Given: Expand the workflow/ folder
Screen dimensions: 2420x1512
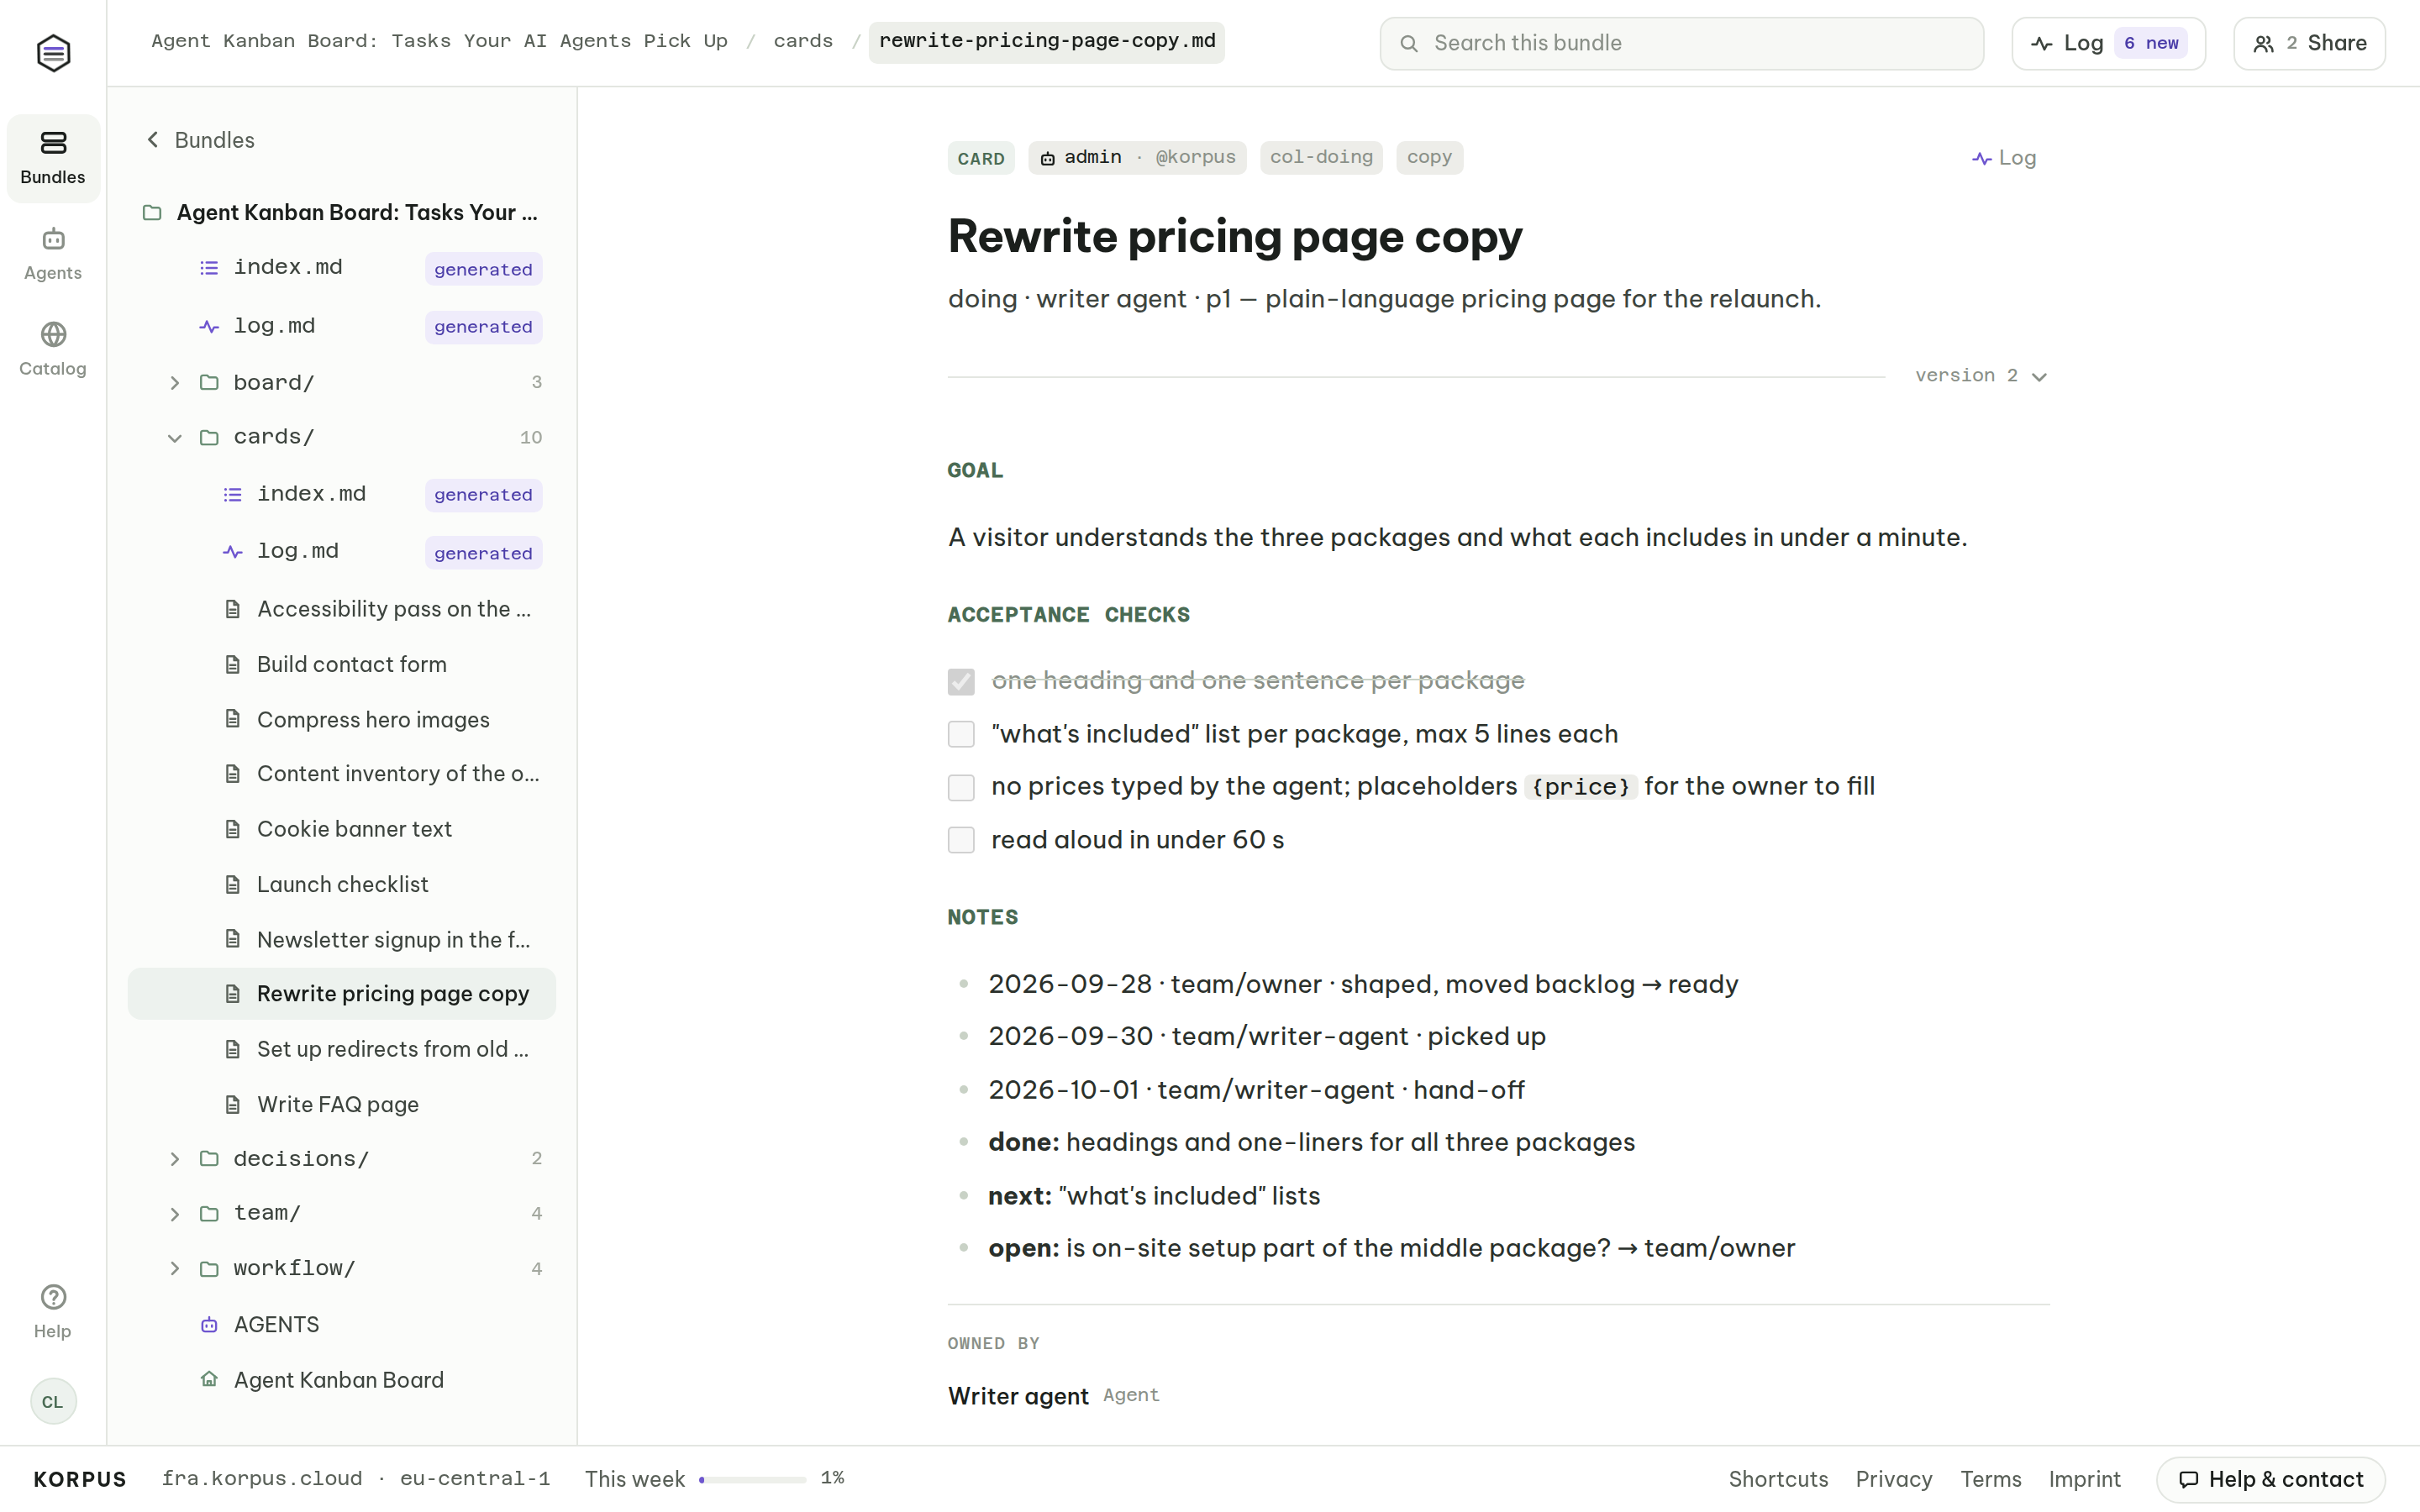Looking at the screenshot, I should pyautogui.click(x=175, y=1269).
